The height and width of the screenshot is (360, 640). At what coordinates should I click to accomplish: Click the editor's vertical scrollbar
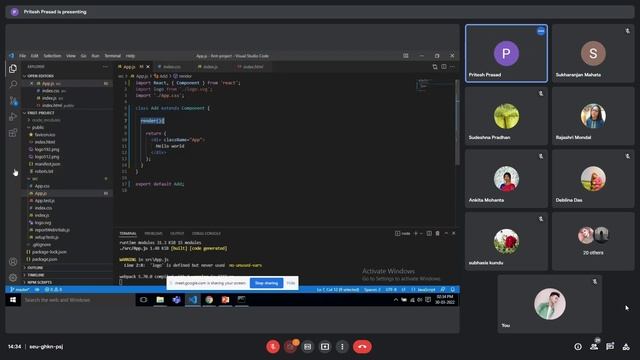(x=457, y=122)
